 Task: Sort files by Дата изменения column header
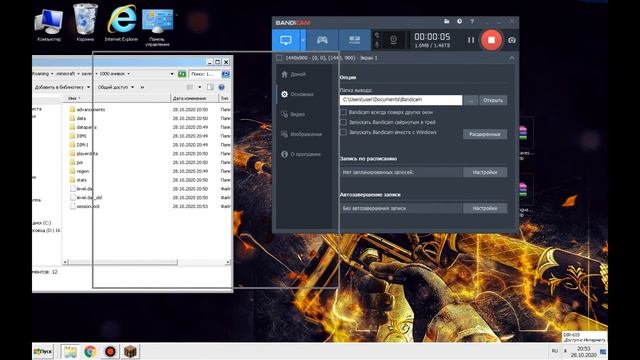tap(194, 98)
